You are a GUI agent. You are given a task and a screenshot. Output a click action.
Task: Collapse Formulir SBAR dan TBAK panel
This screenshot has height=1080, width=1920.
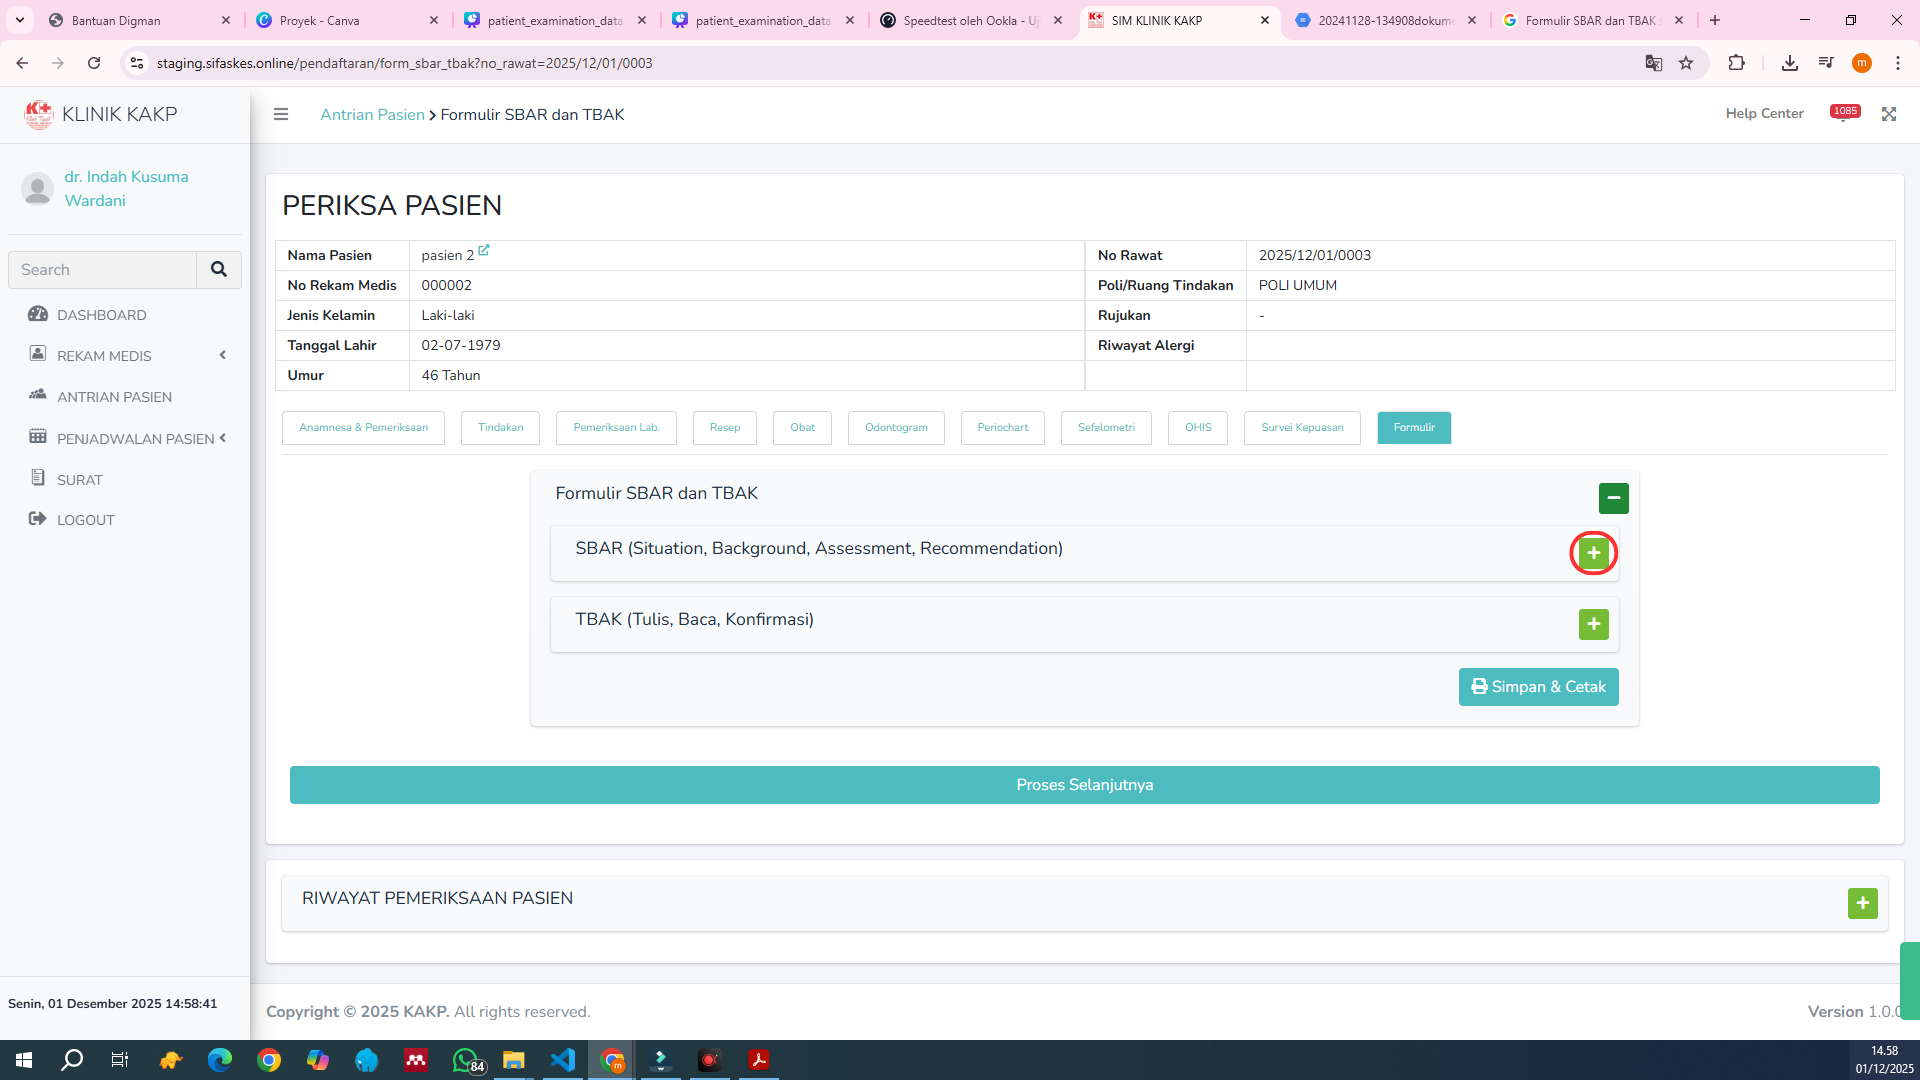tap(1613, 498)
